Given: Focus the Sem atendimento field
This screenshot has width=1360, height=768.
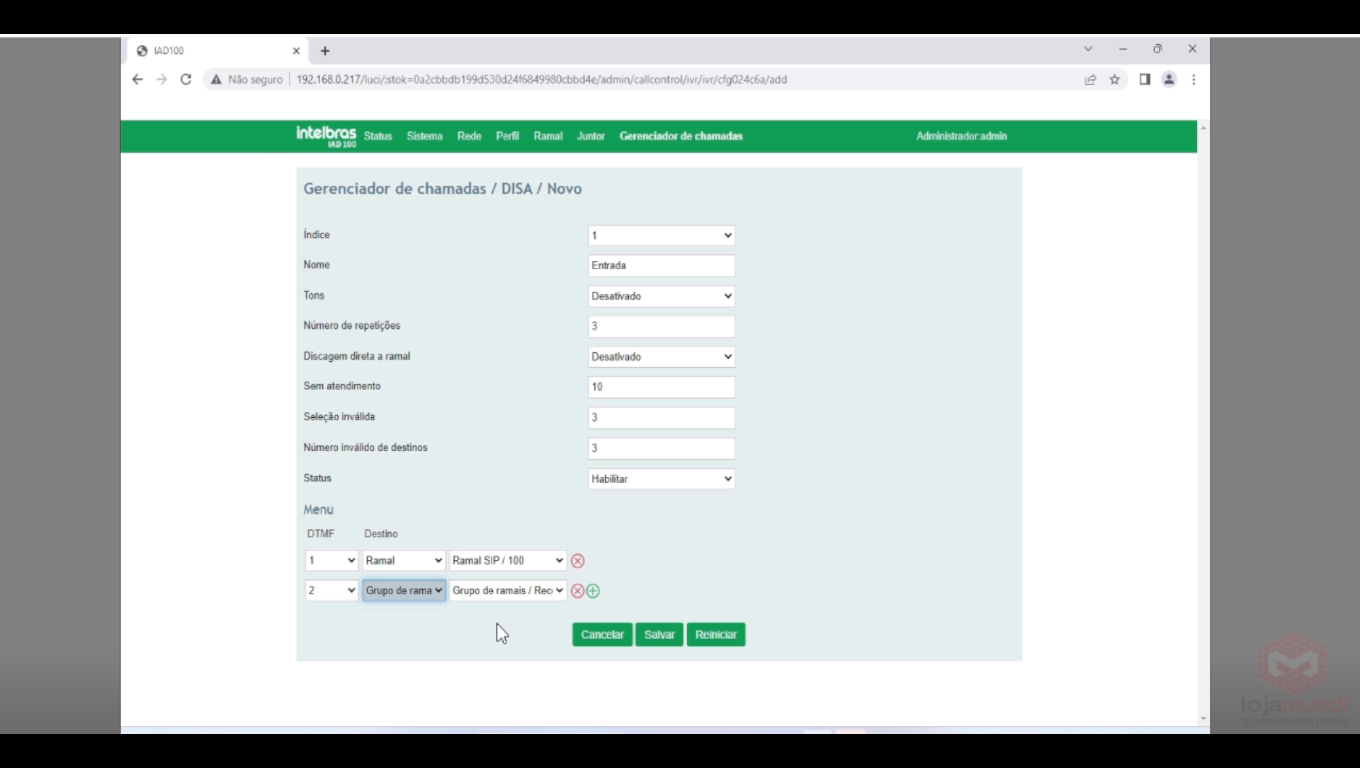Looking at the screenshot, I should click(x=661, y=387).
